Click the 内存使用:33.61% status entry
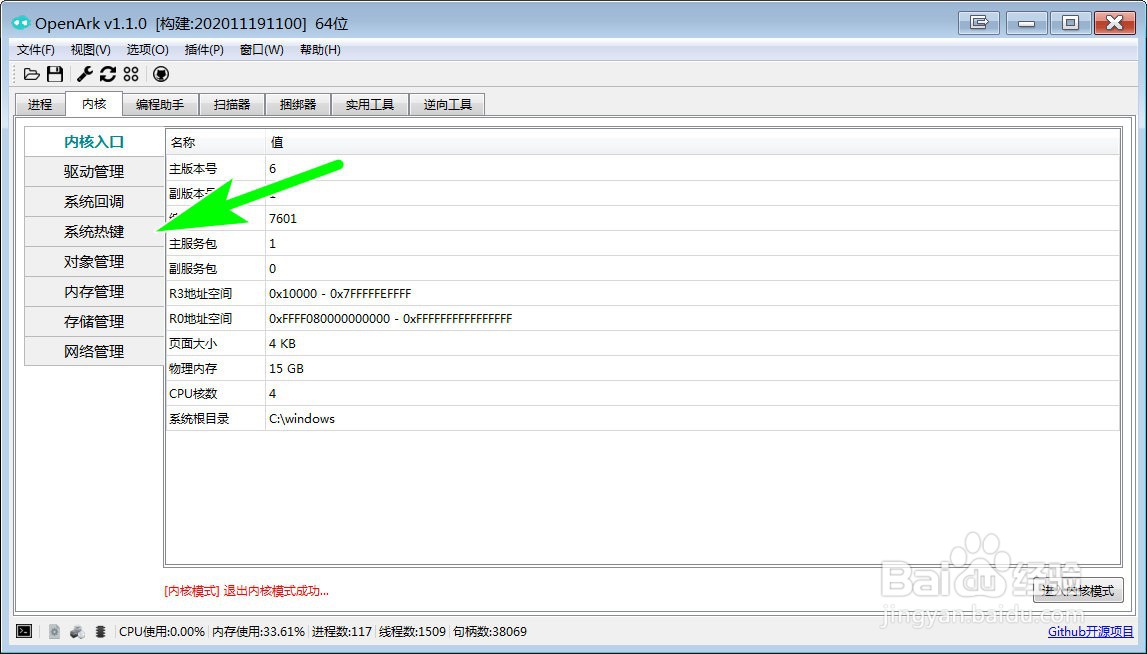1147x654 pixels. 258,631
